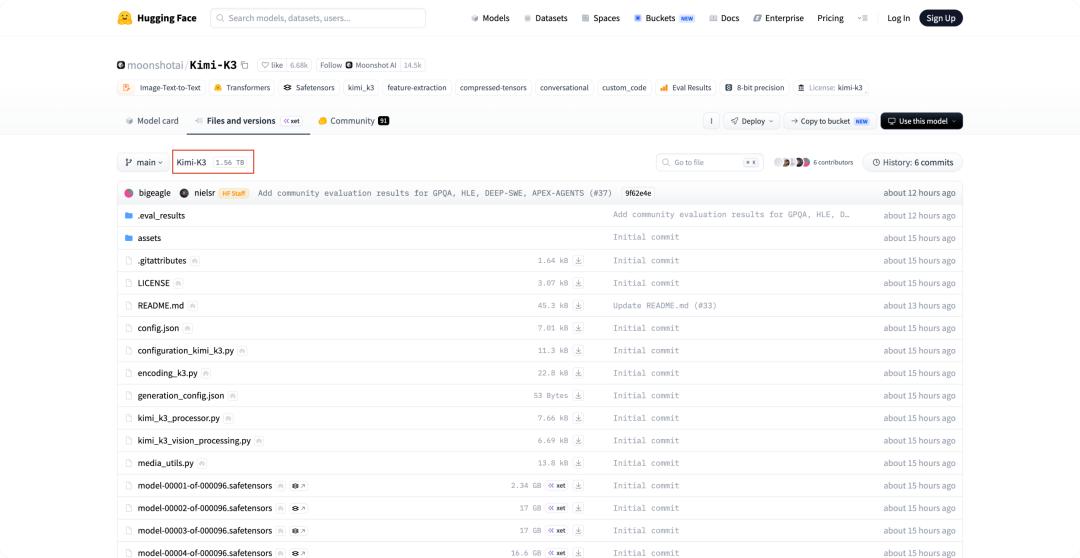Open the Community tab
1080x558 pixels.
tap(353, 121)
